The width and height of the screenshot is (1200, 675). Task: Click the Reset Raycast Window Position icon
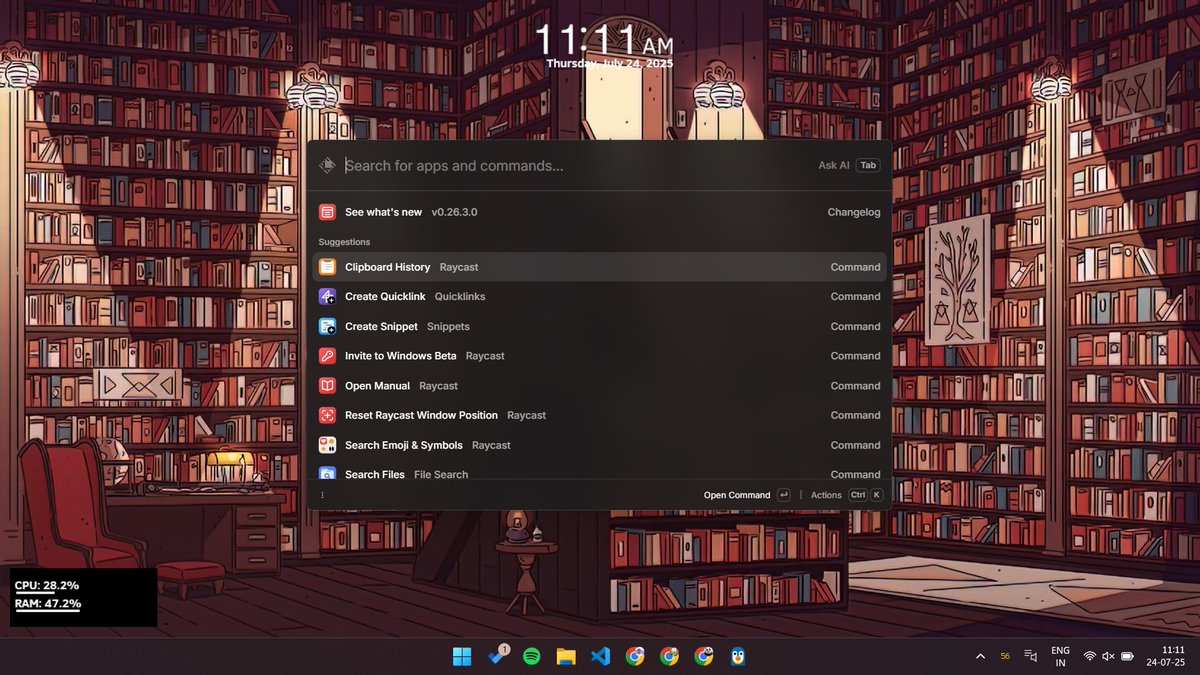point(327,415)
